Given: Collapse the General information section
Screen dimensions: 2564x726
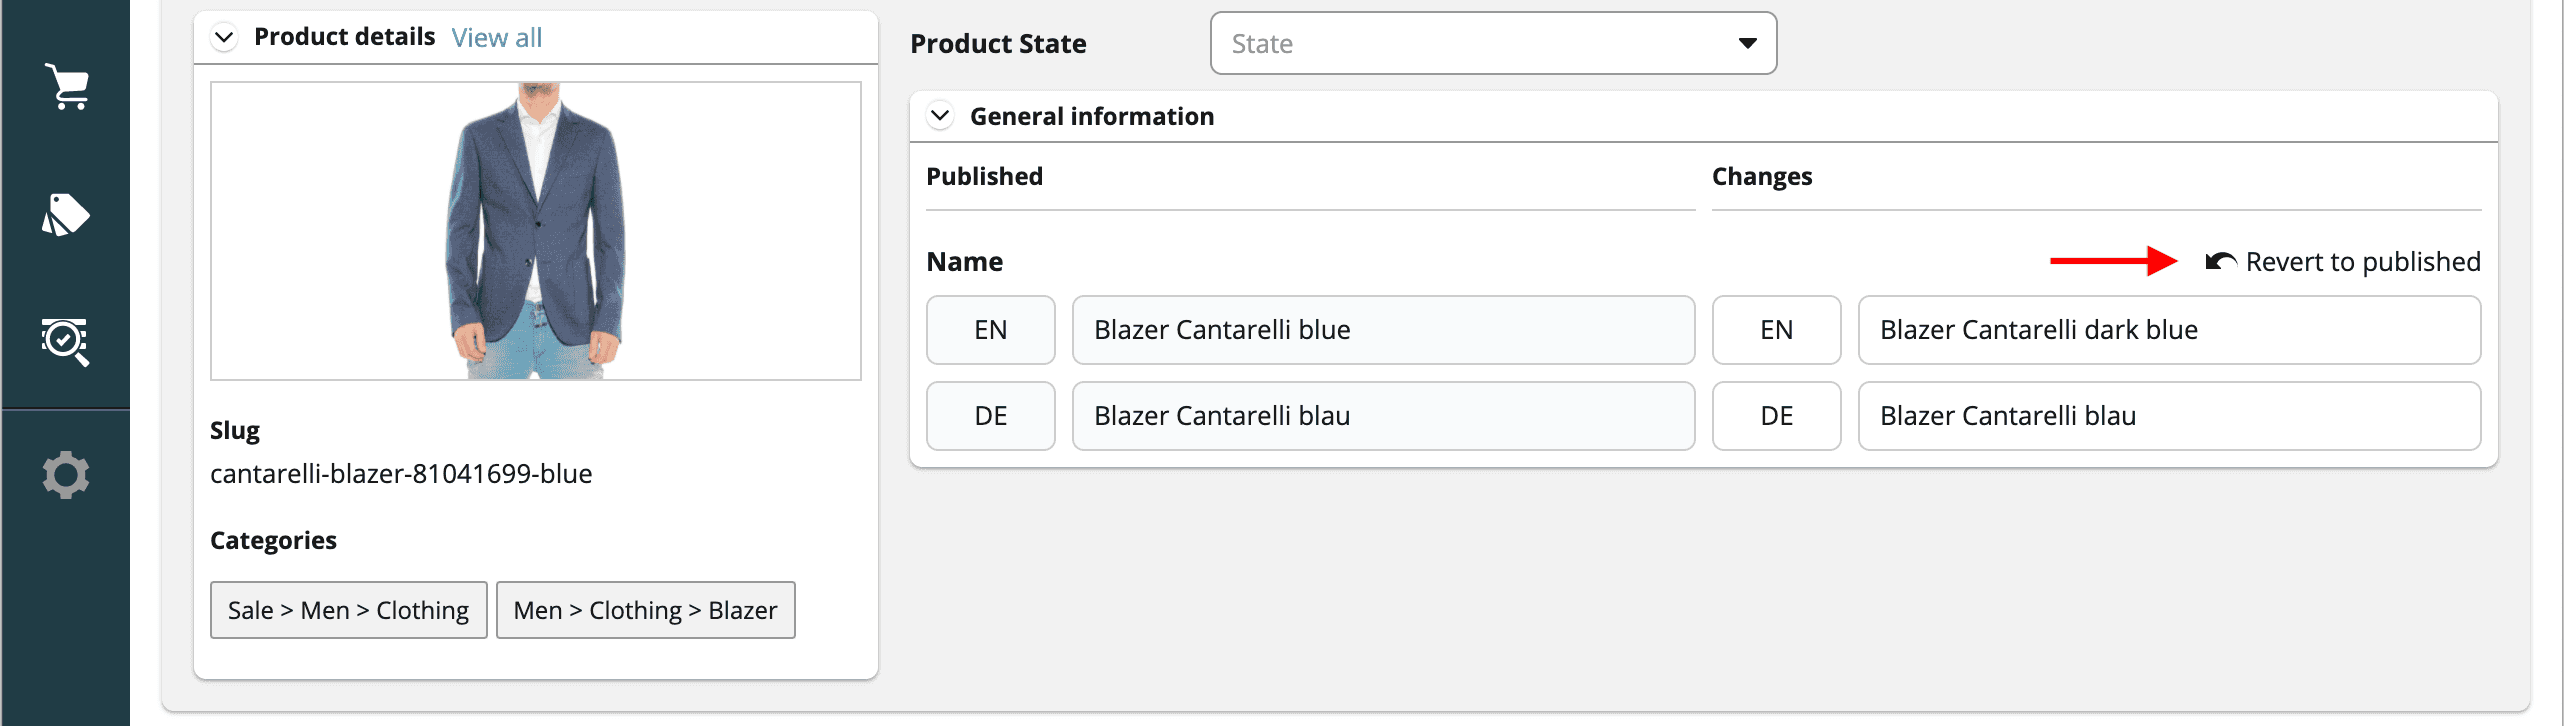Looking at the screenshot, I should coord(940,116).
